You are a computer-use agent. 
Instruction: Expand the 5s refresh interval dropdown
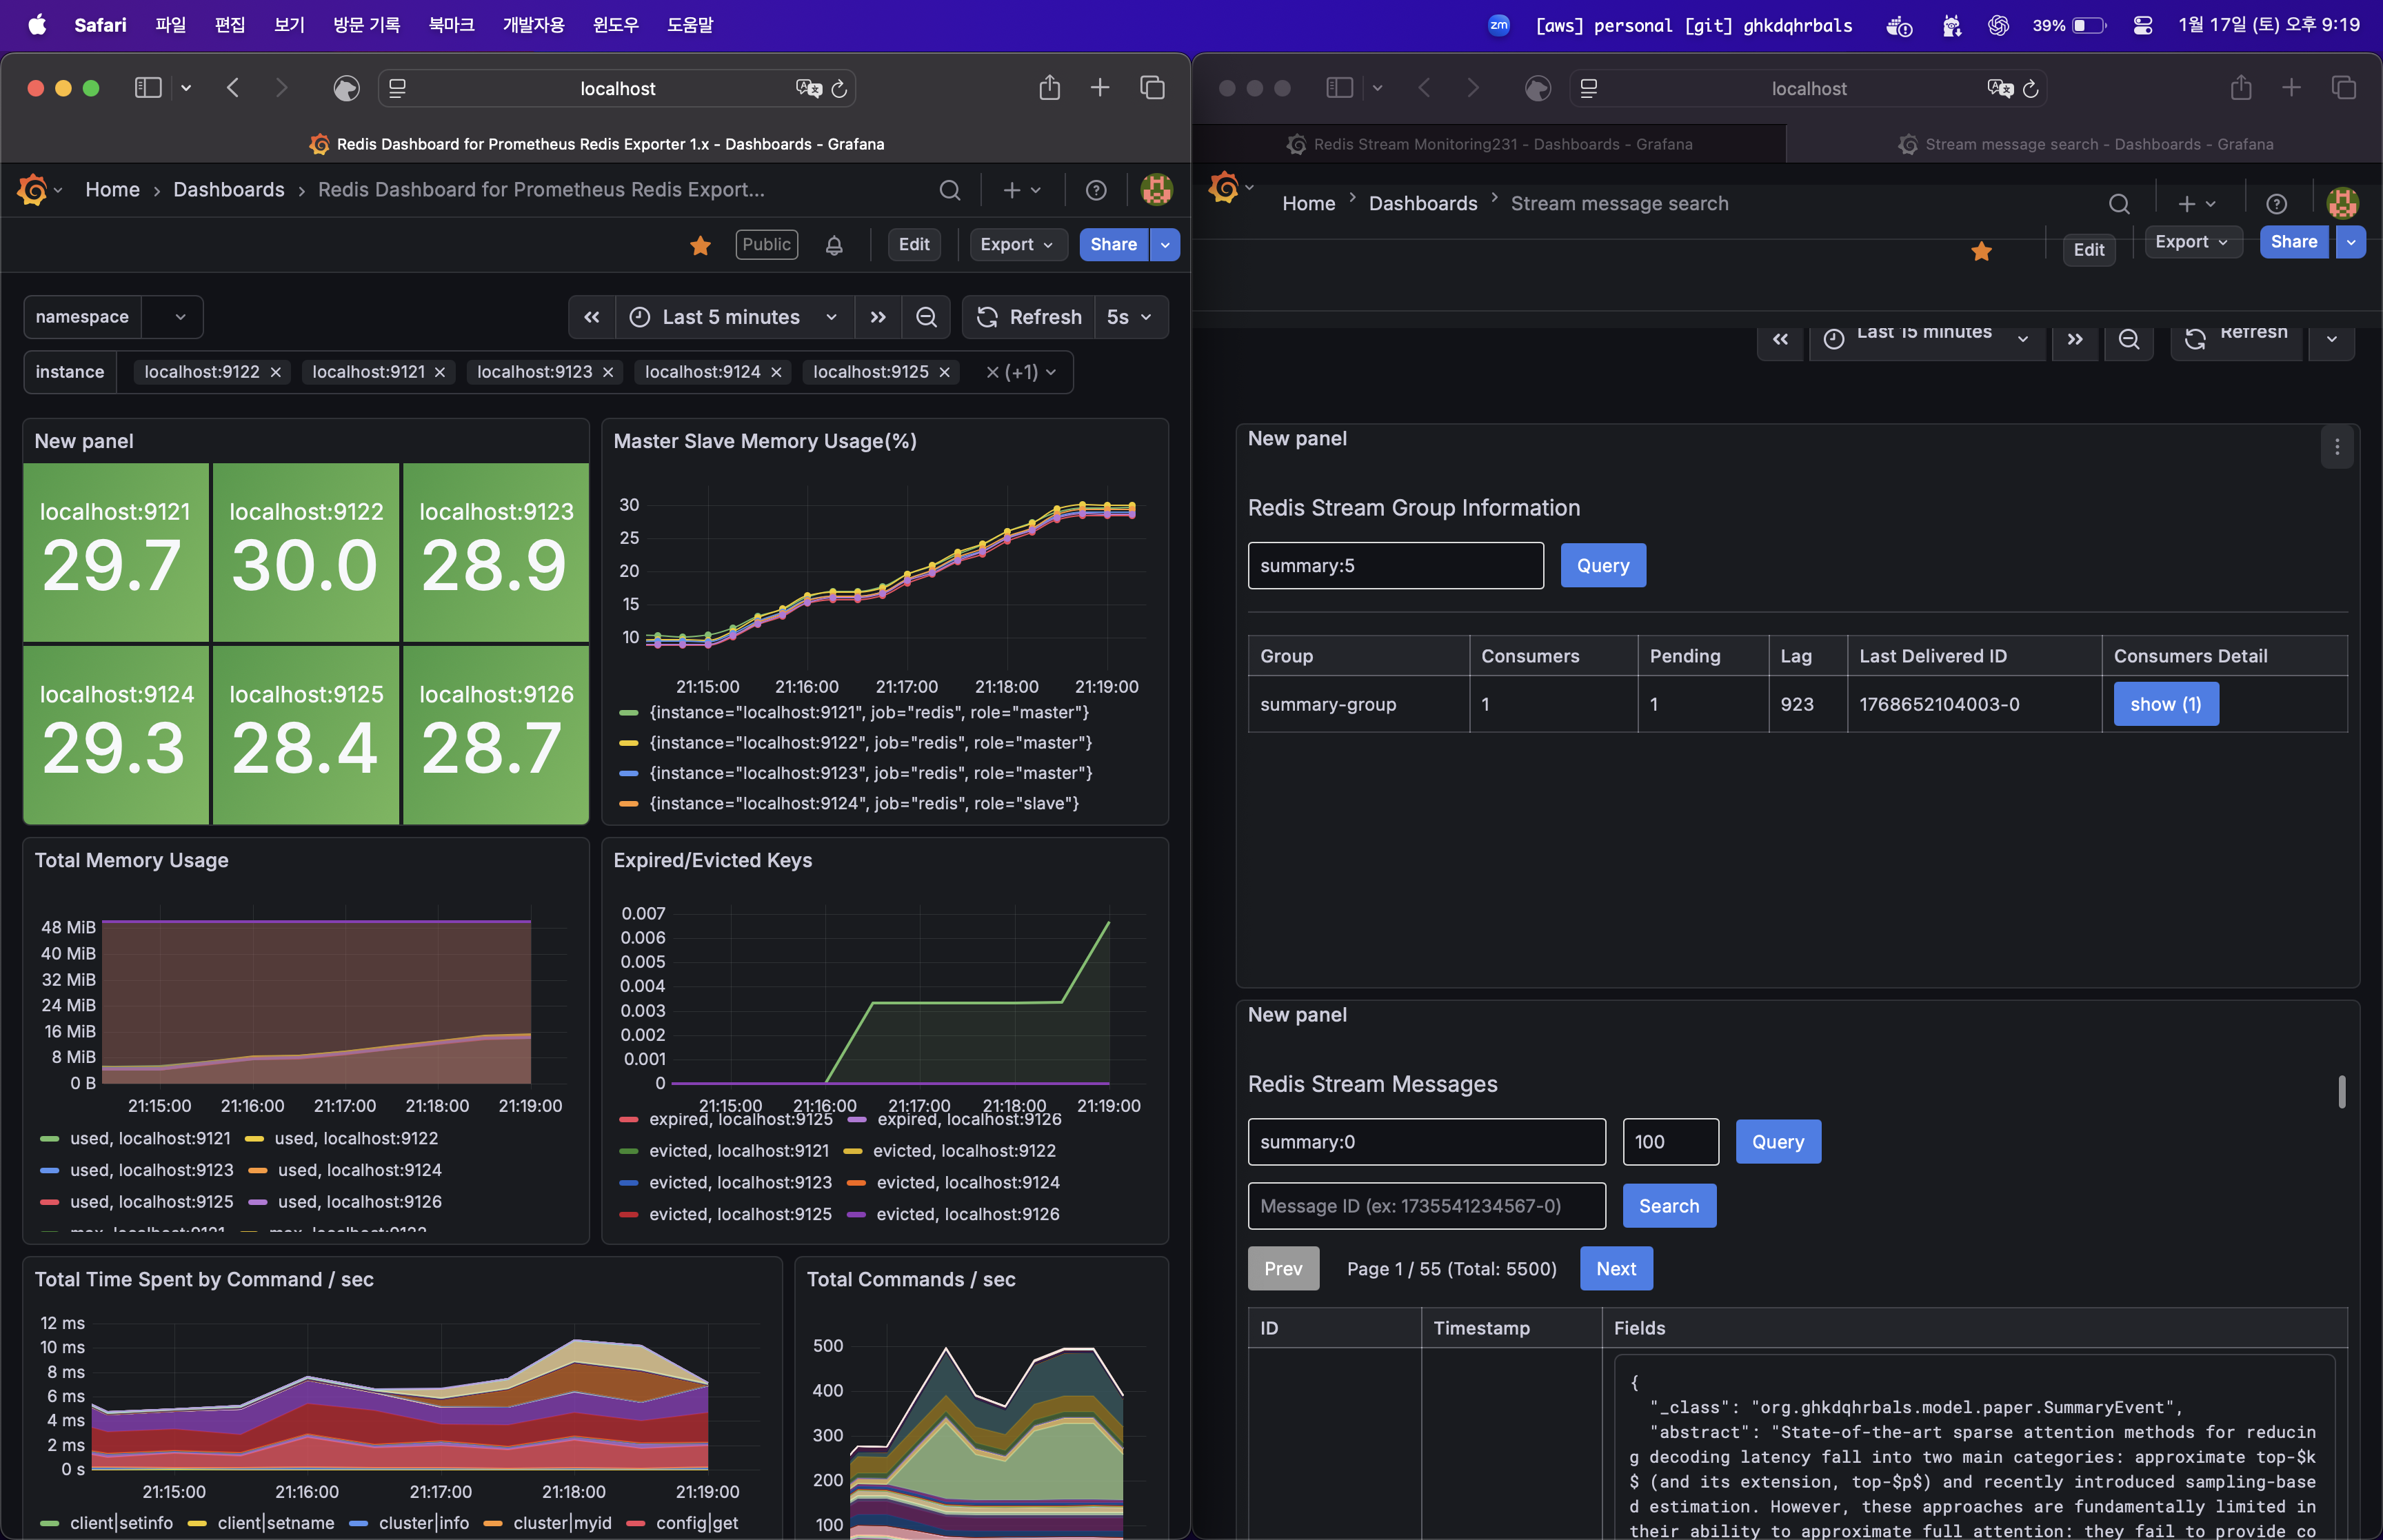(x=1130, y=317)
